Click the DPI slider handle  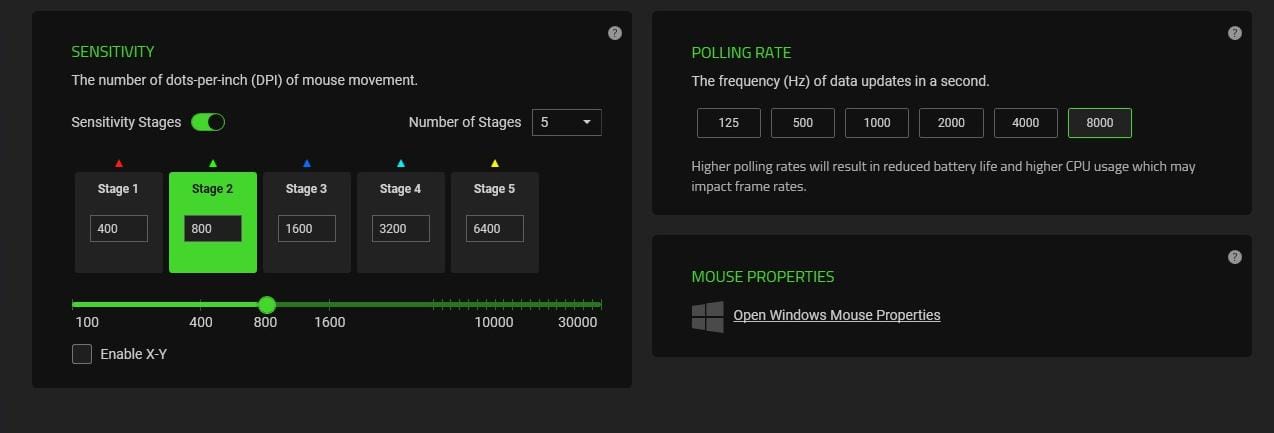(x=267, y=304)
